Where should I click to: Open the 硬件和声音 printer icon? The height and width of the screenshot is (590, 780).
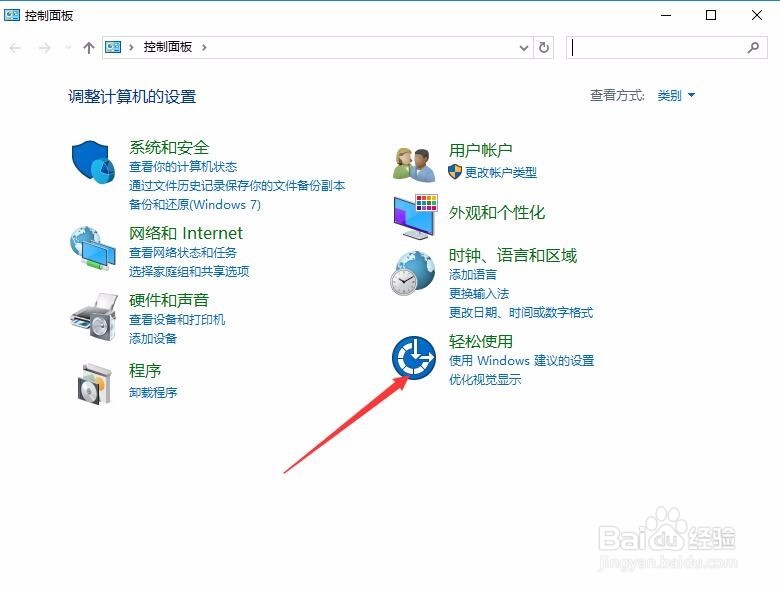94,317
